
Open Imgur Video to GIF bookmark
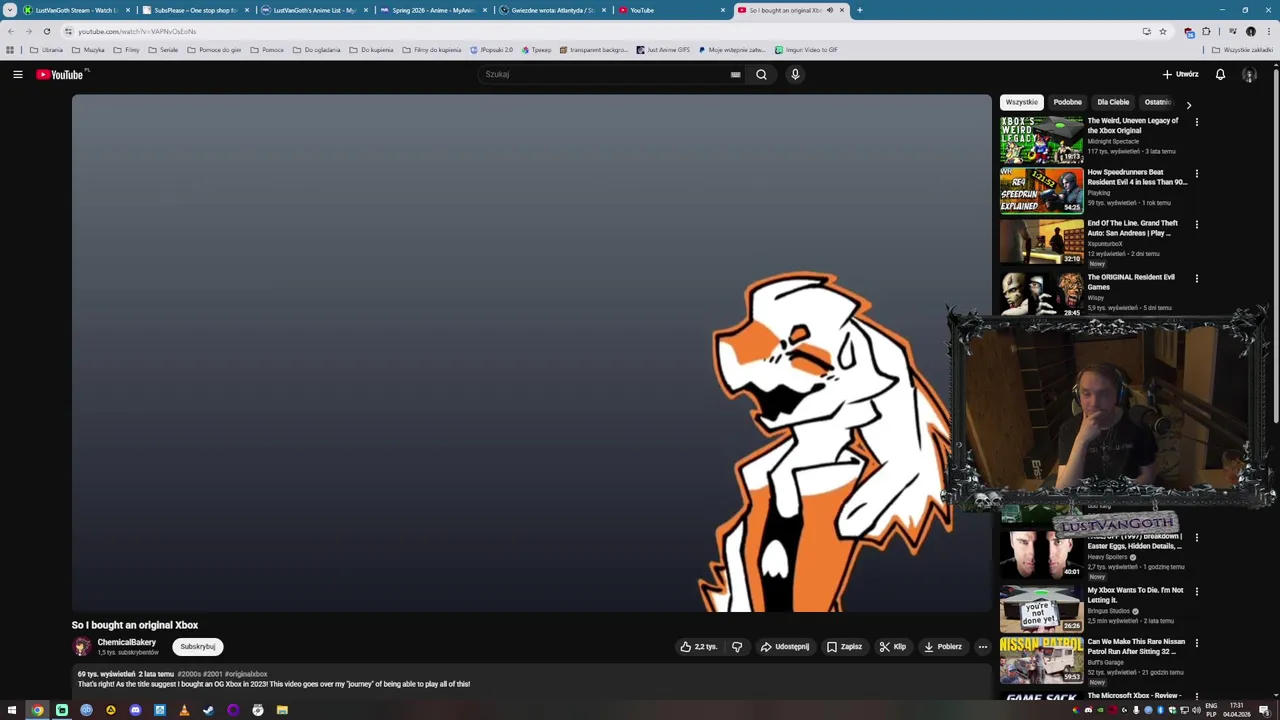click(x=806, y=50)
